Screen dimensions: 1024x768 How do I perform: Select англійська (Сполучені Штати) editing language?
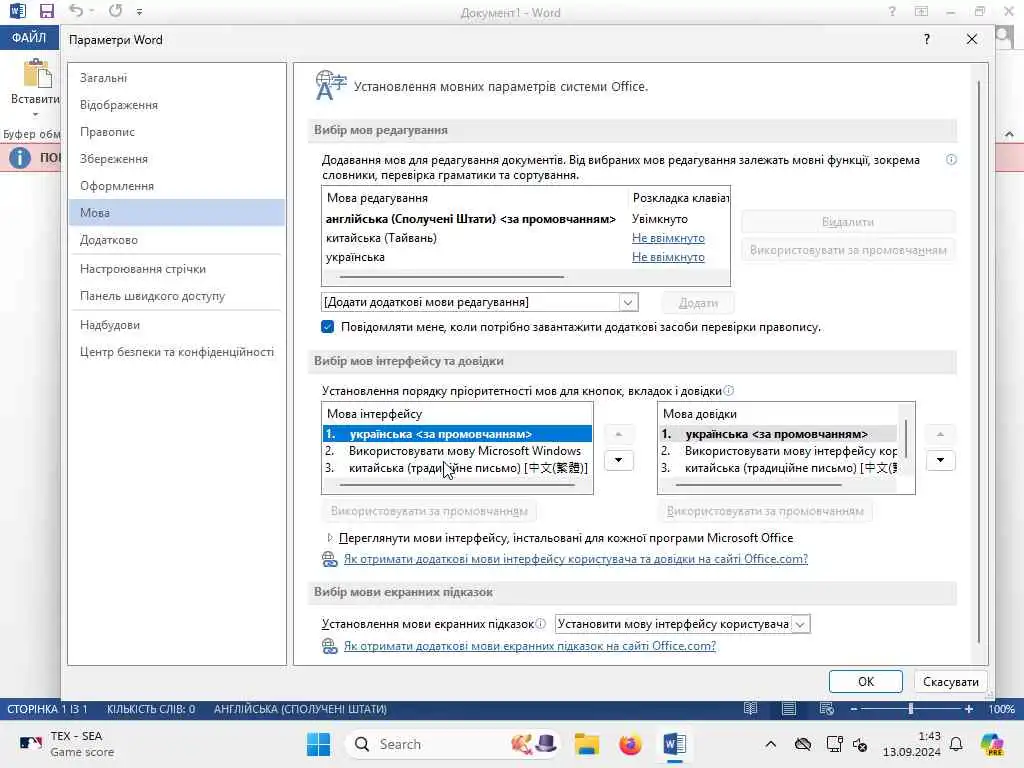[x=471, y=219]
